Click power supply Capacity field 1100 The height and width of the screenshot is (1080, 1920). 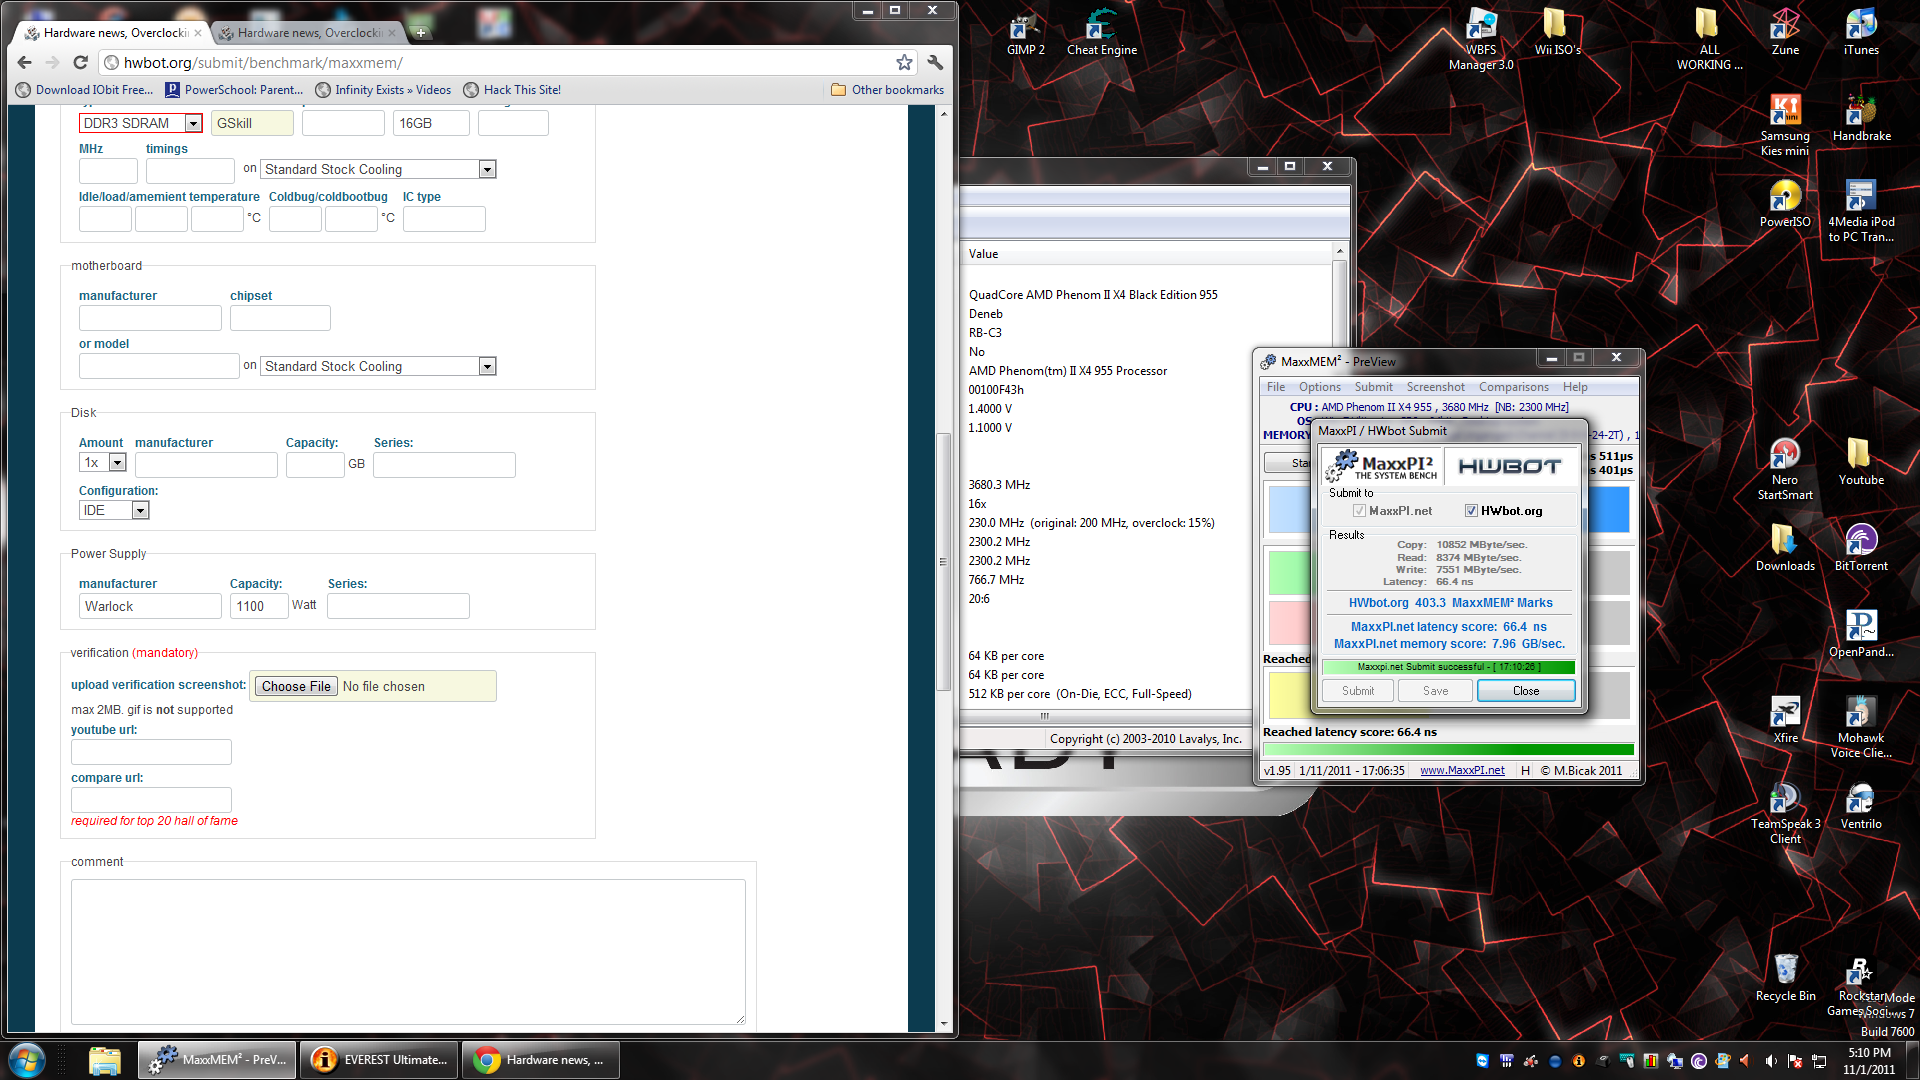259,606
